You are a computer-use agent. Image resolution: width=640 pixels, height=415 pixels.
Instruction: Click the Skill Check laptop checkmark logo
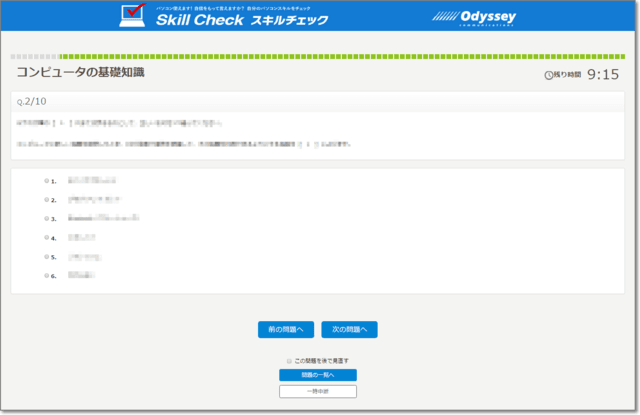point(133,15)
